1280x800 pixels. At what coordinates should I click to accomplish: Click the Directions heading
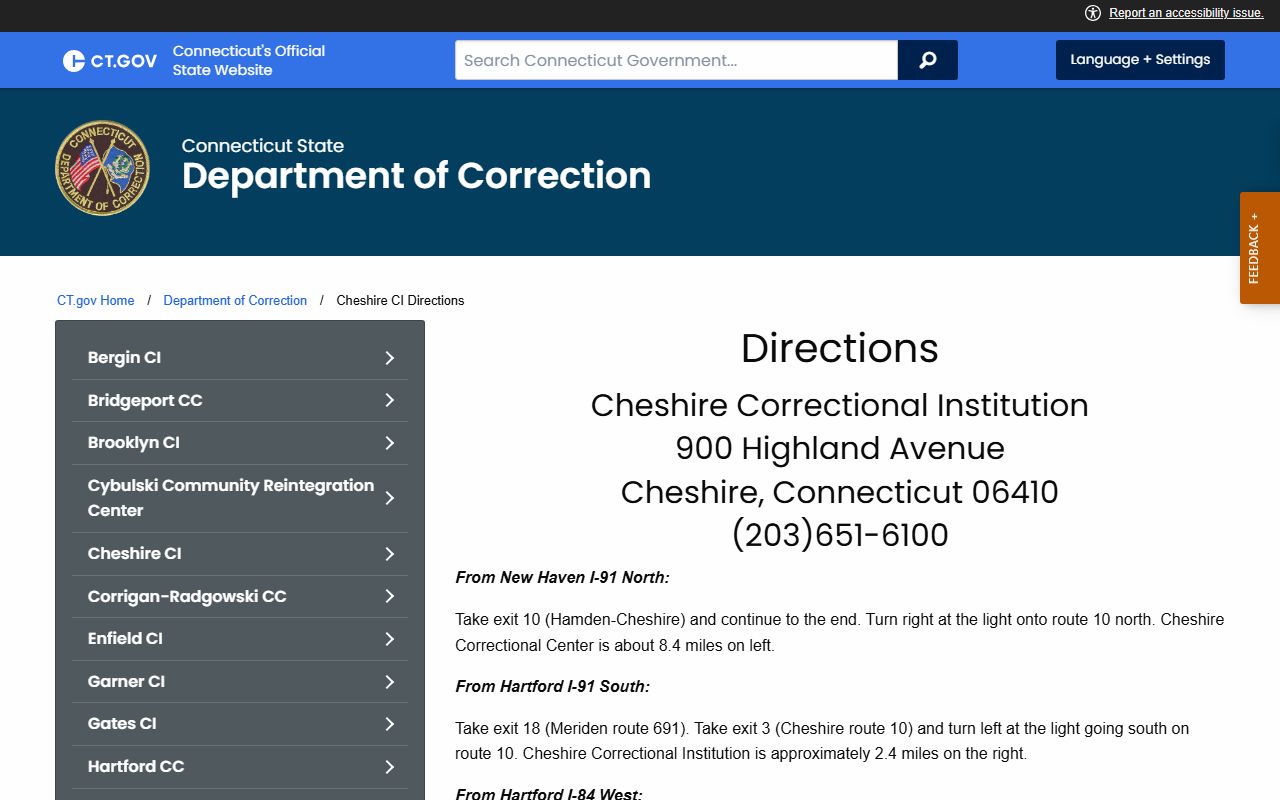pos(840,348)
